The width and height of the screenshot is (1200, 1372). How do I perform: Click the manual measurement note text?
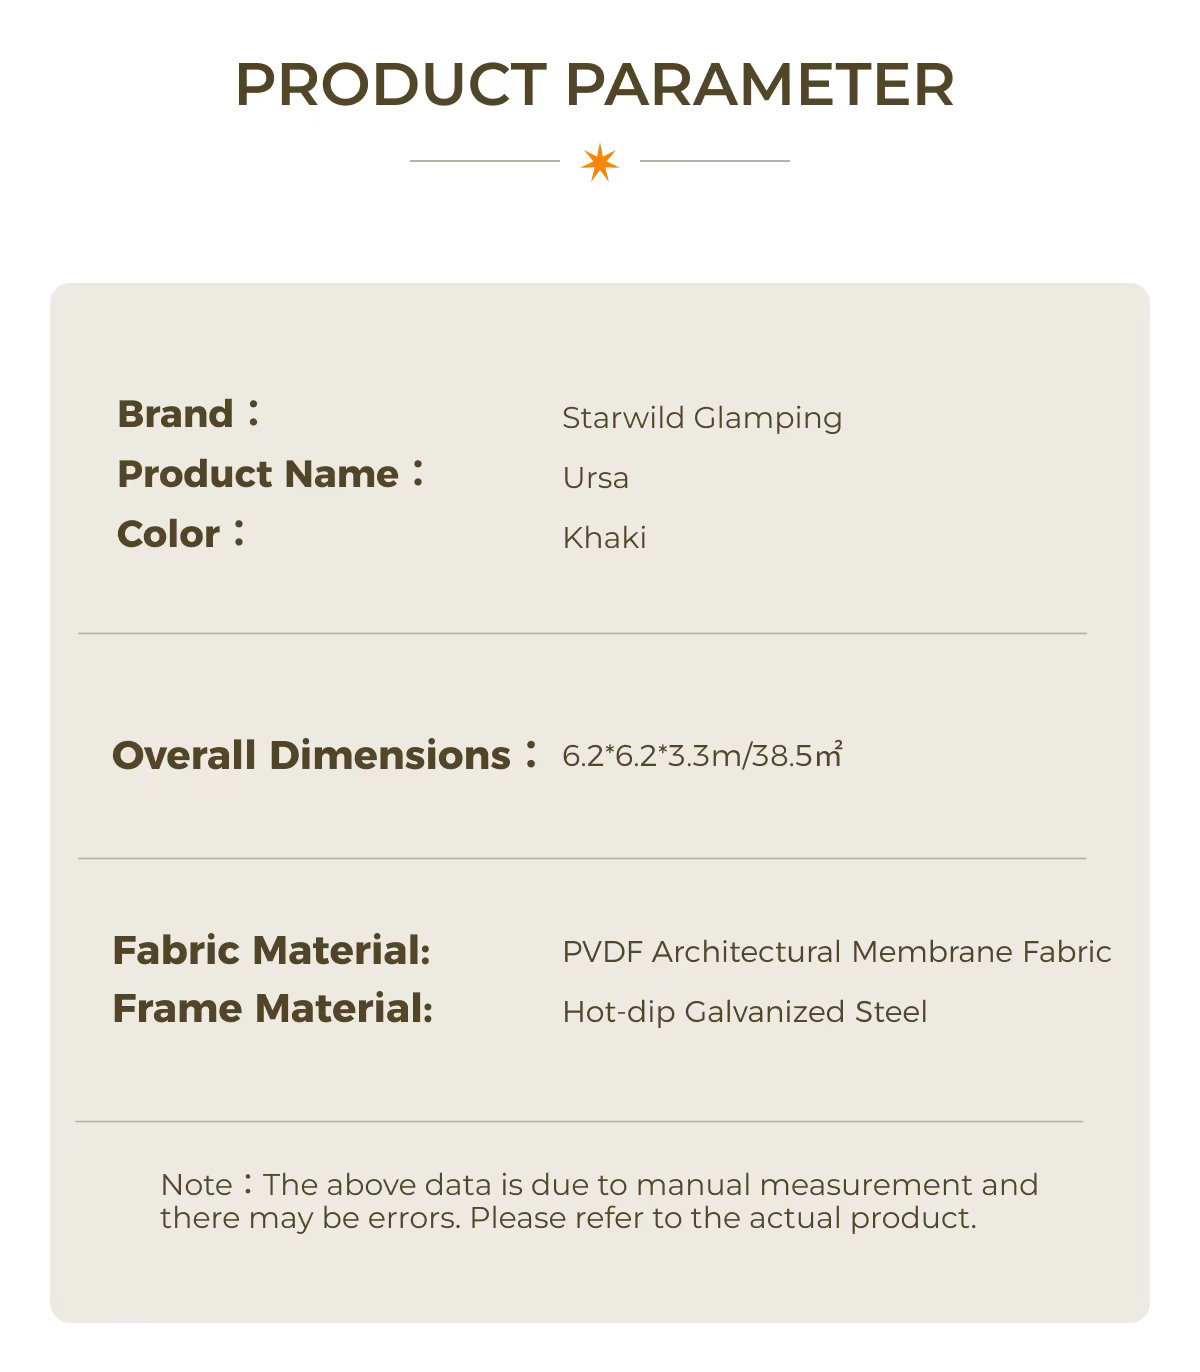pos(598,1201)
